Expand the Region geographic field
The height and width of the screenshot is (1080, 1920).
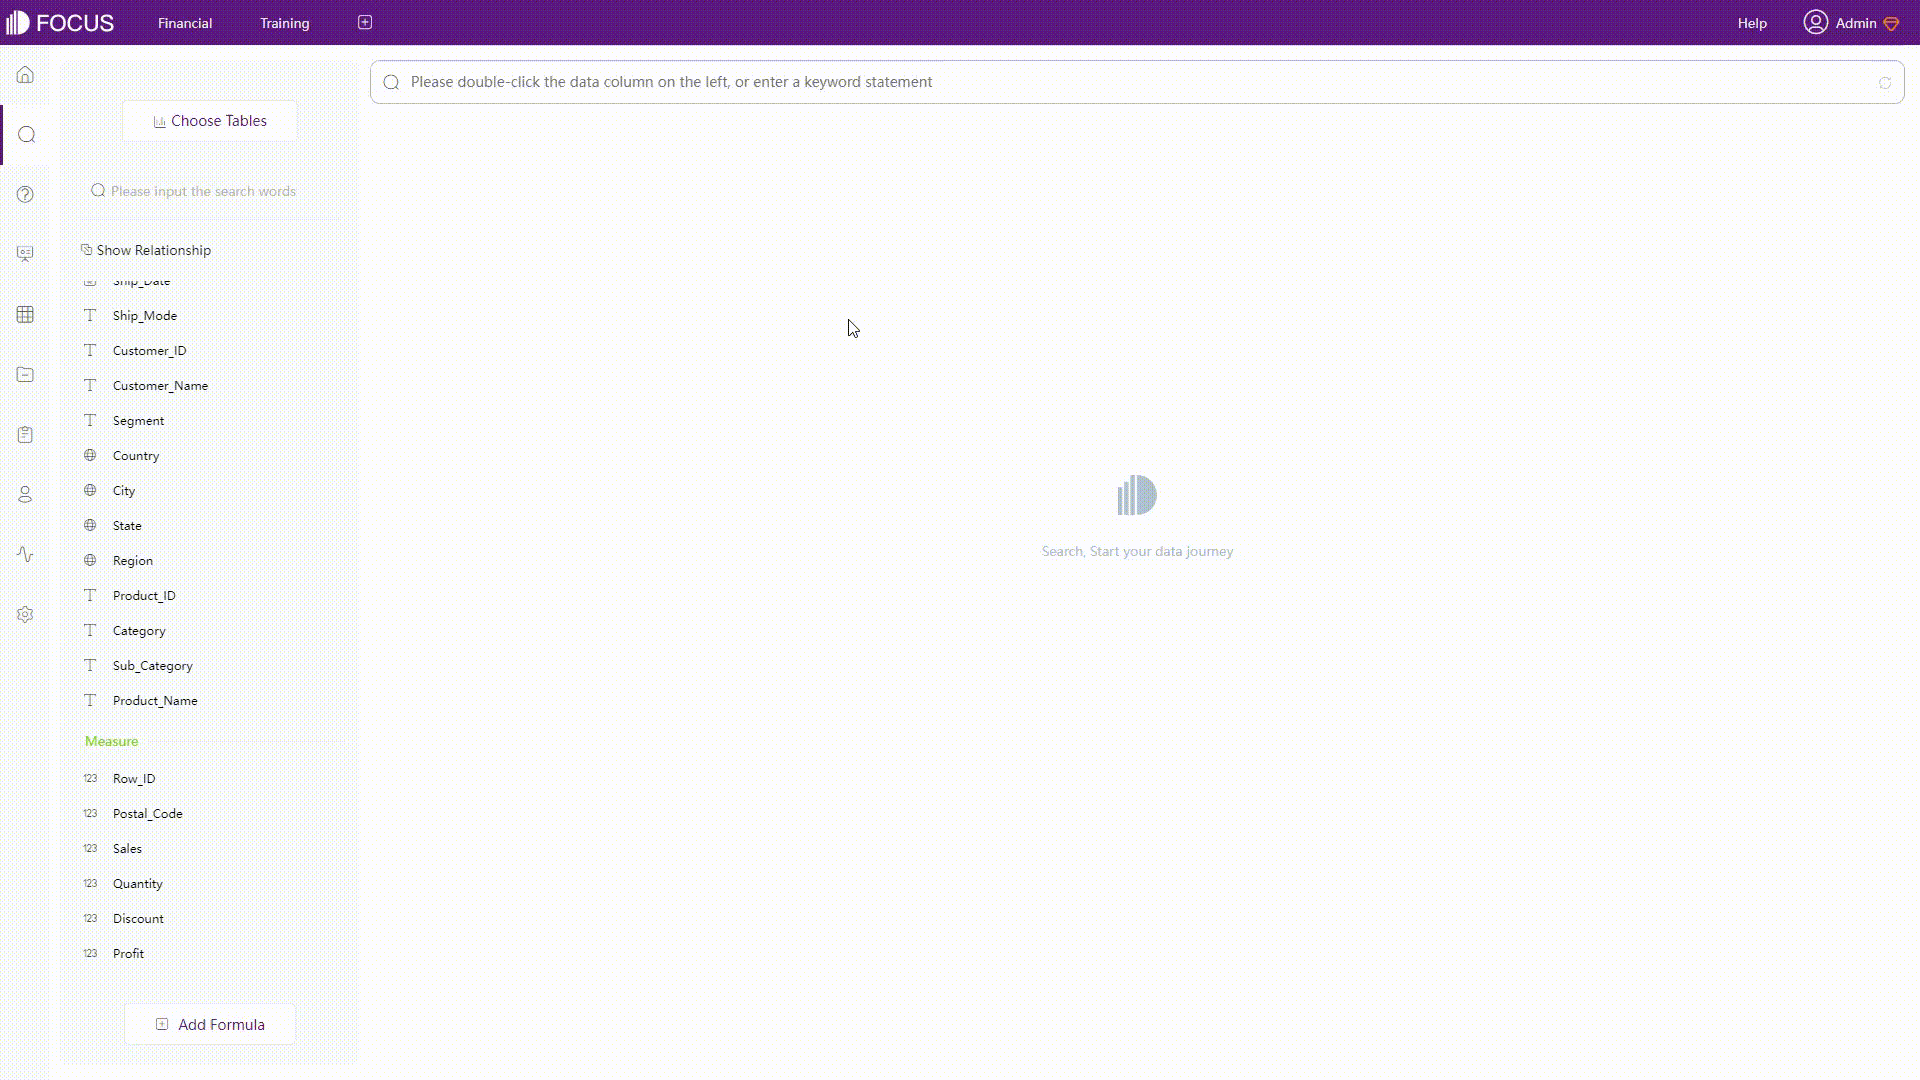(x=132, y=560)
